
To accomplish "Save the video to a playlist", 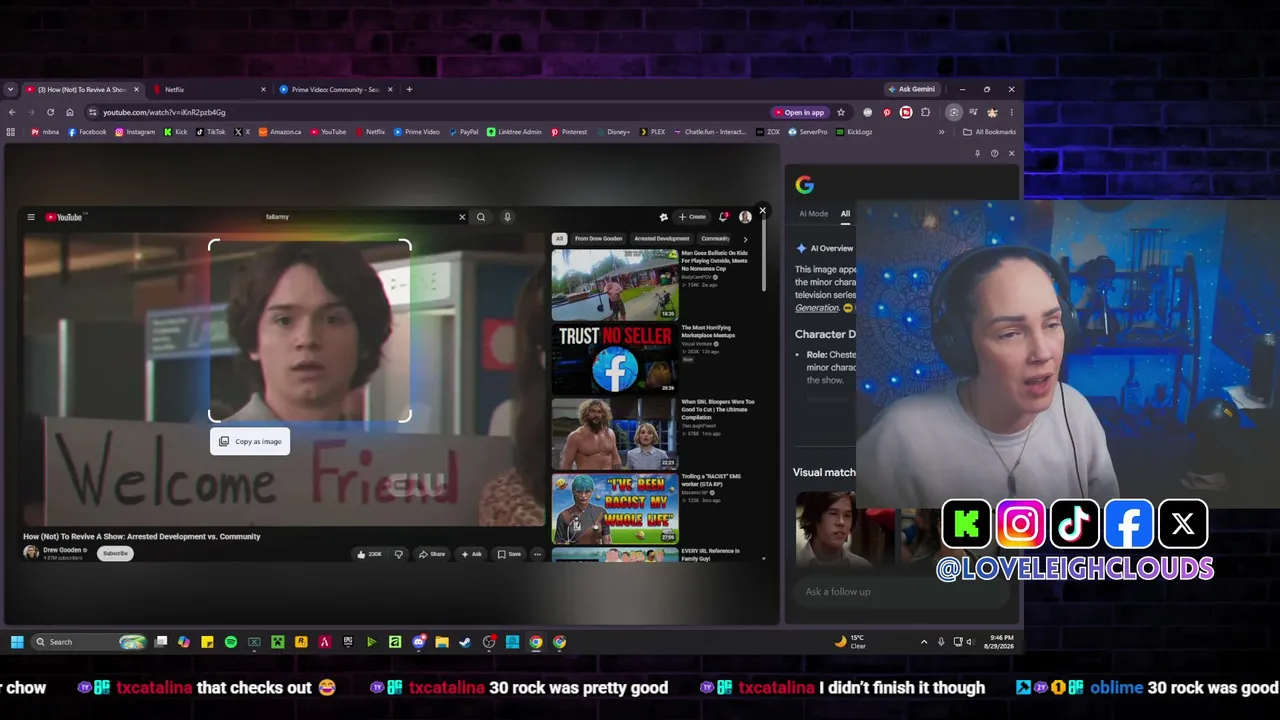I will pos(509,554).
